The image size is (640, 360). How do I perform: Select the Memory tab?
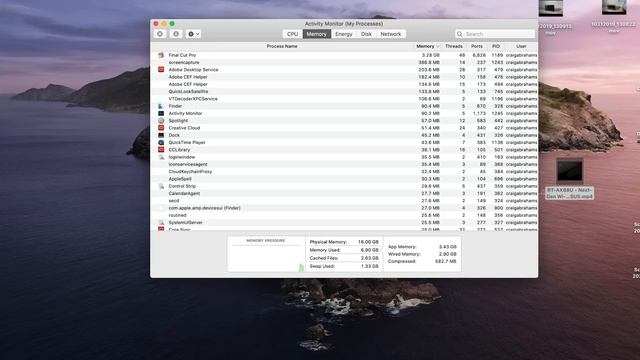click(x=317, y=34)
